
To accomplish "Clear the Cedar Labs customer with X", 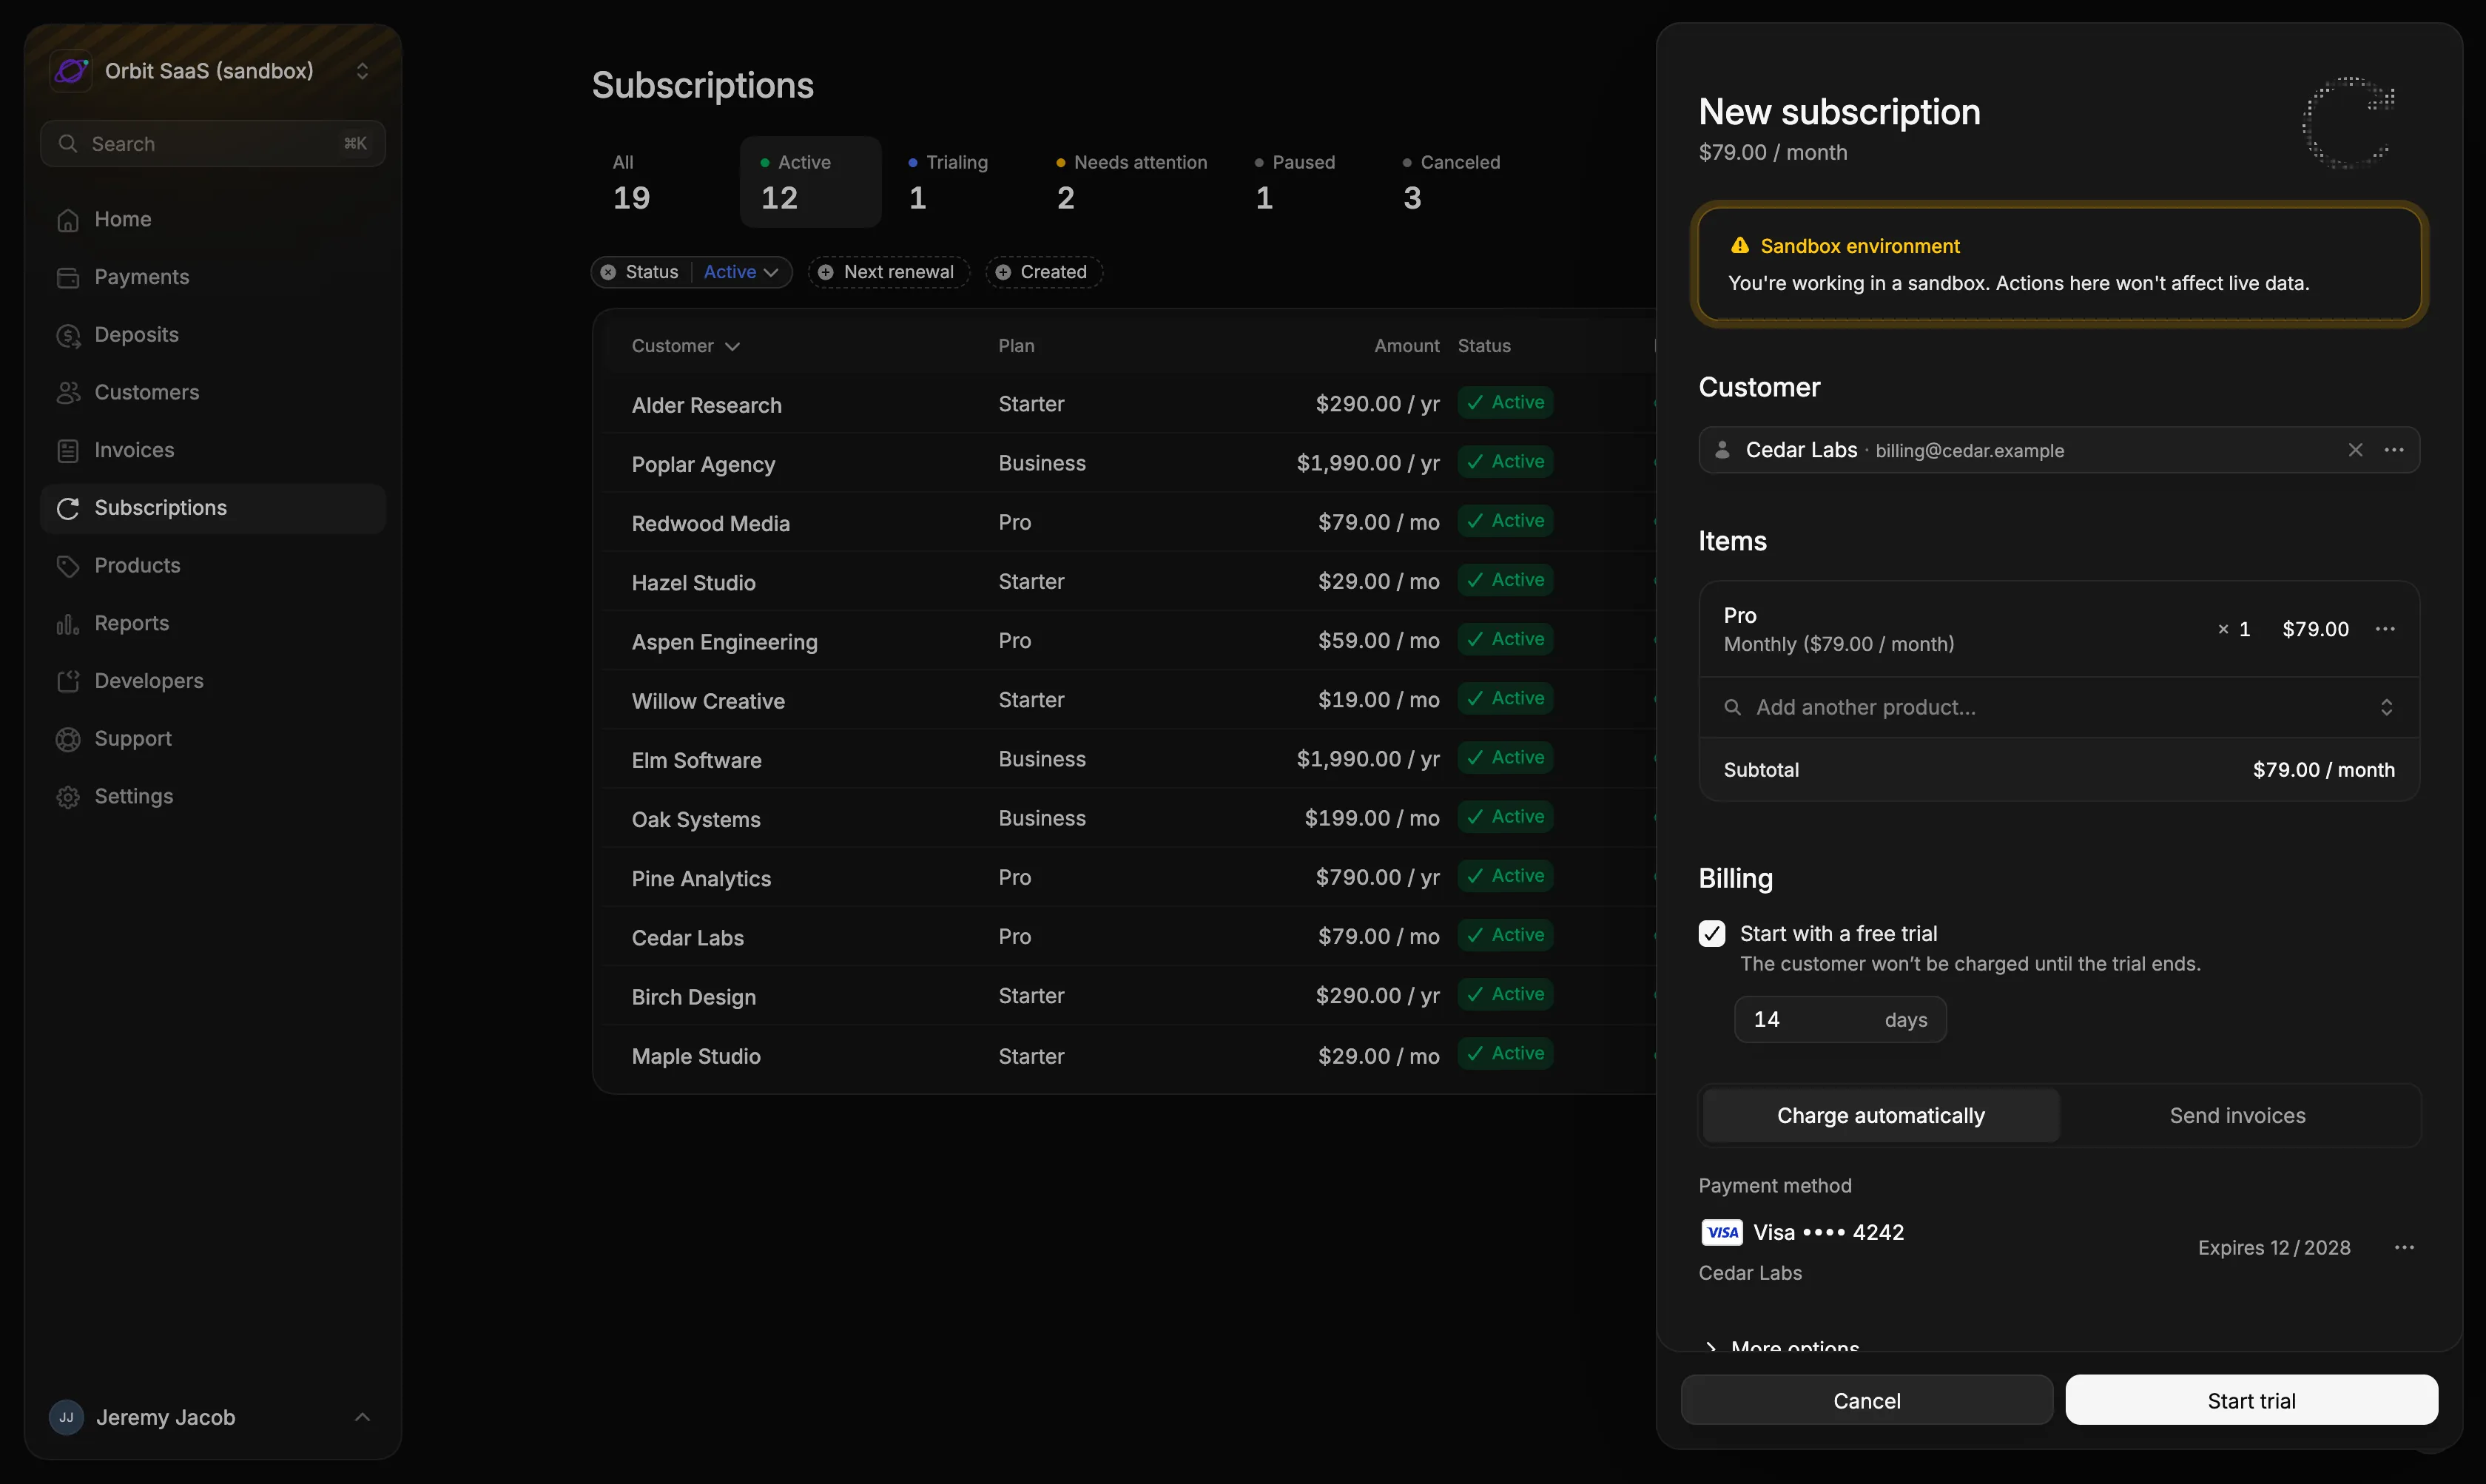I will (x=2356, y=450).
